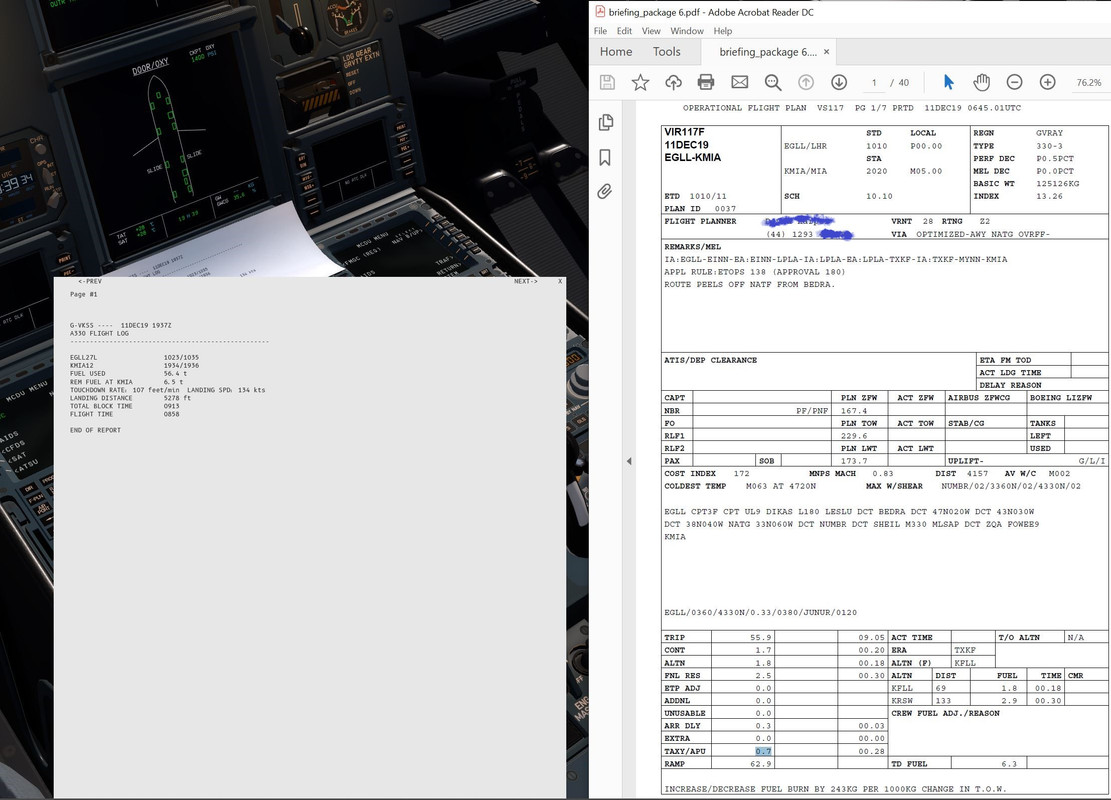Click the TRIP fuel value 55.9
The height and width of the screenshot is (800, 1111).
click(761, 638)
